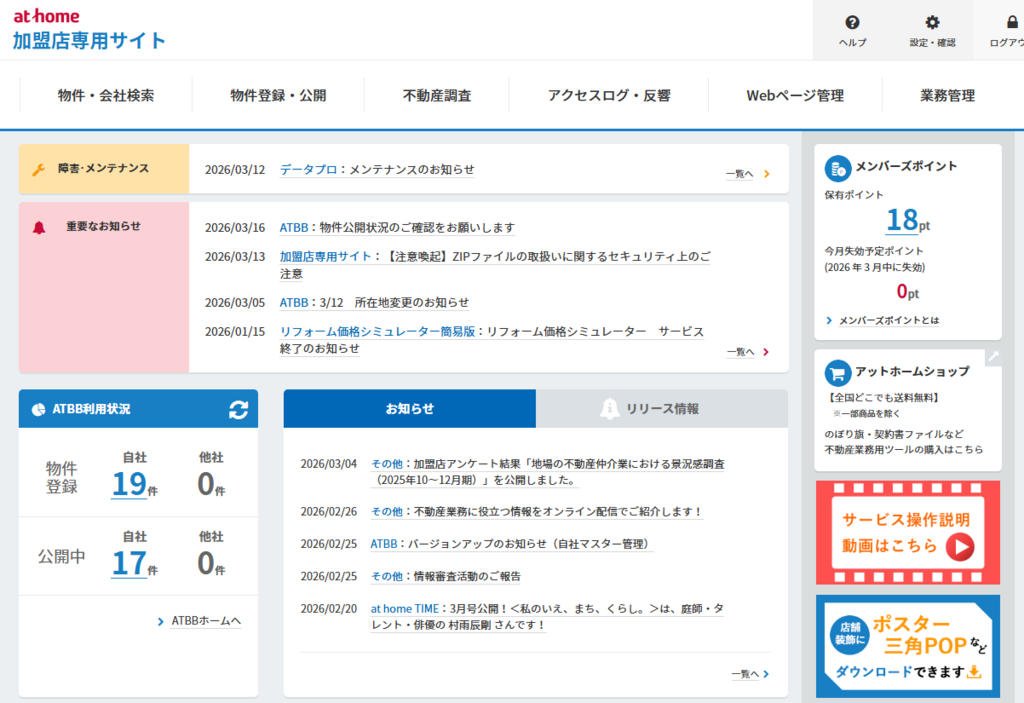
Task: Click the at home logo
Action: pyautogui.click(x=46, y=16)
